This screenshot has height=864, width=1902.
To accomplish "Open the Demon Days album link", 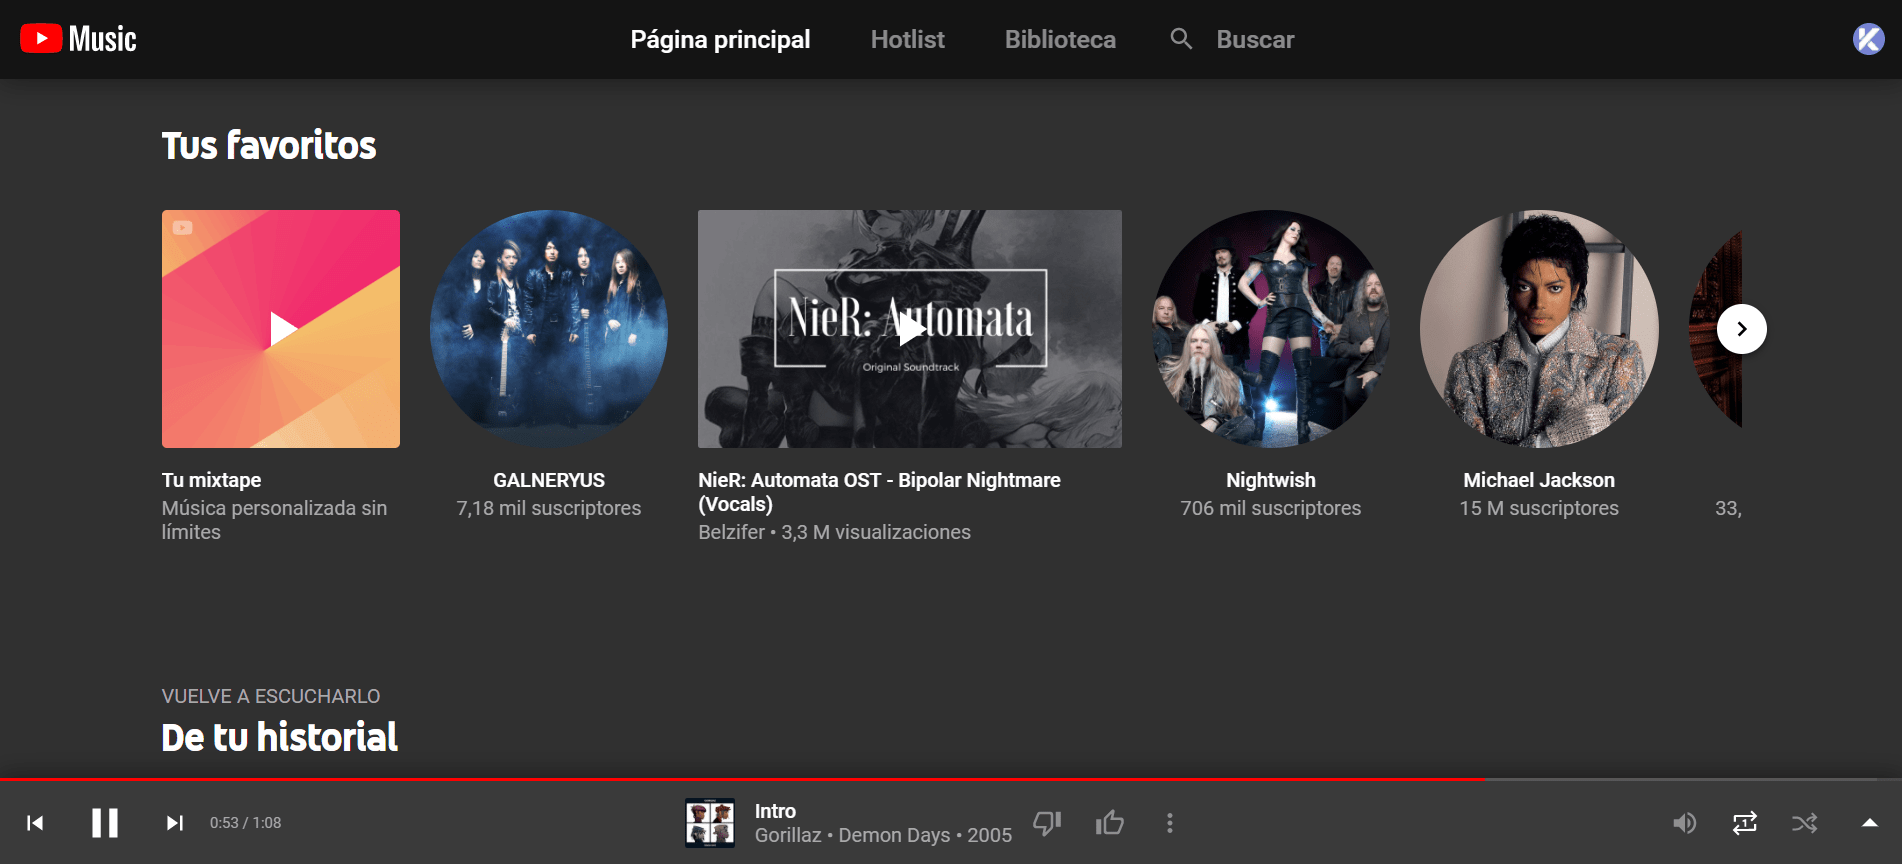I will pos(894,835).
